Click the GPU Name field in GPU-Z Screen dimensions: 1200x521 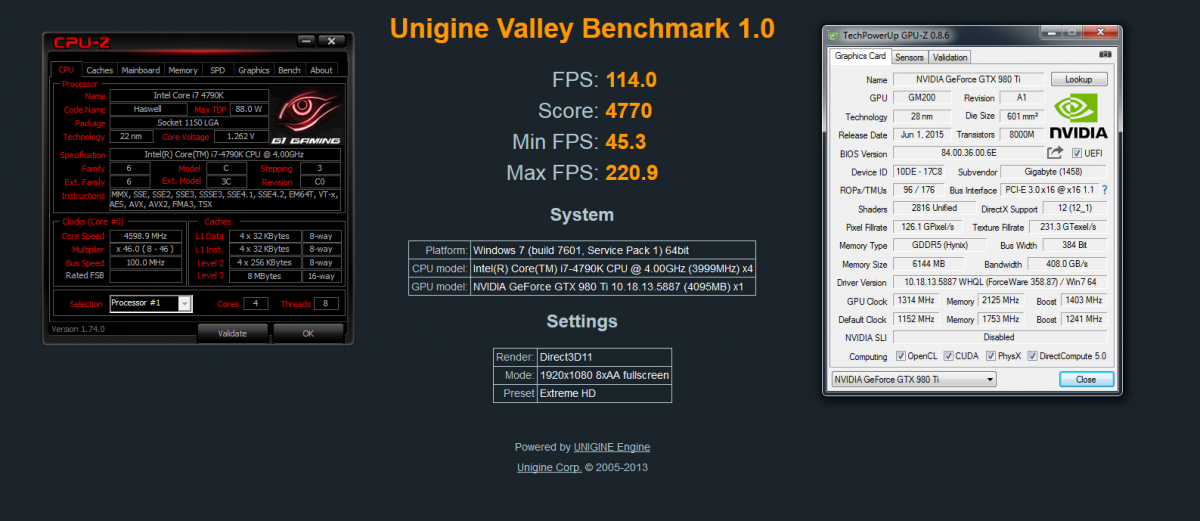click(967, 79)
